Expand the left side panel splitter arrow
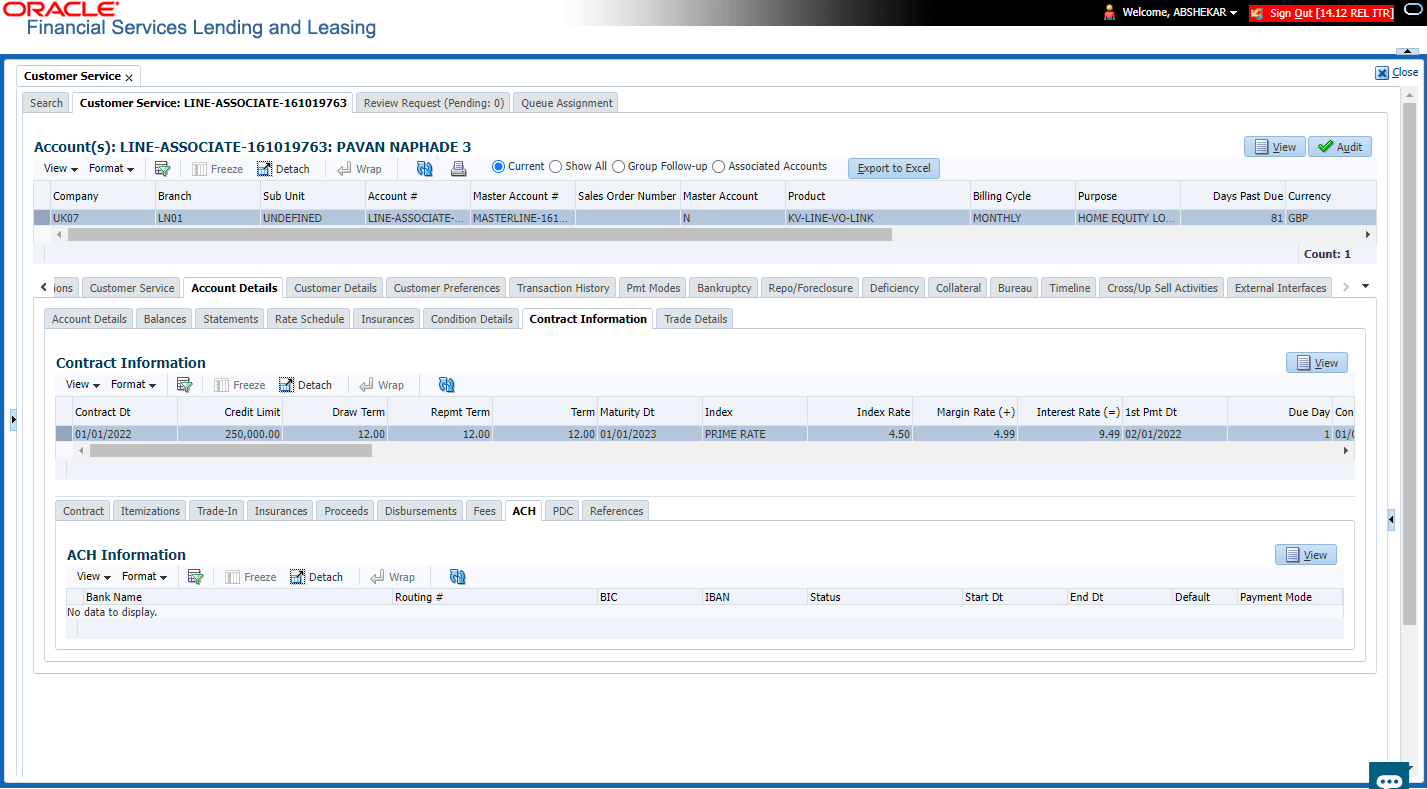 coord(13,420)
